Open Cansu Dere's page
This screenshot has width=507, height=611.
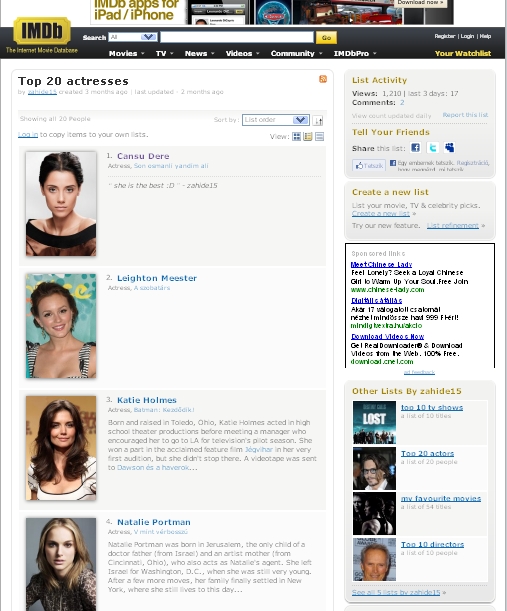(143, 156)
